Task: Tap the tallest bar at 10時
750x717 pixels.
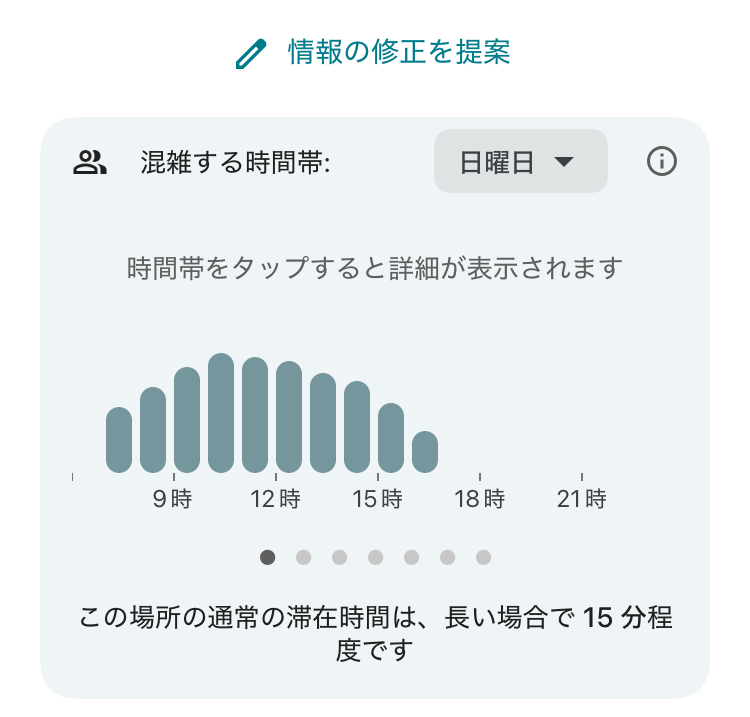Action: (221, 413)
